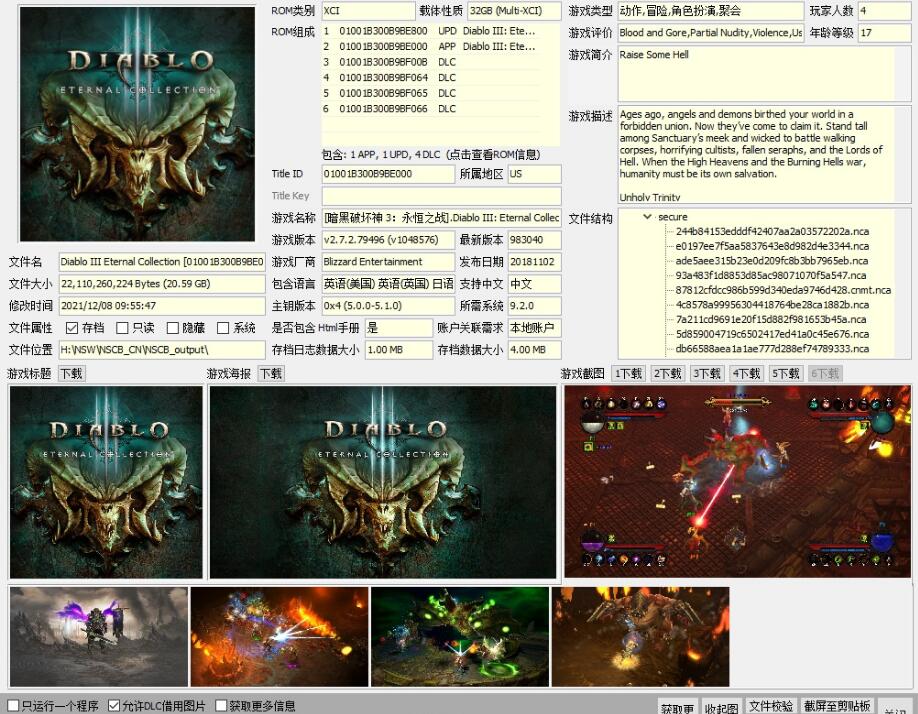Click the 1下载 screenshot download button
The width and height of the screenshot is (918, 714).
628,373
